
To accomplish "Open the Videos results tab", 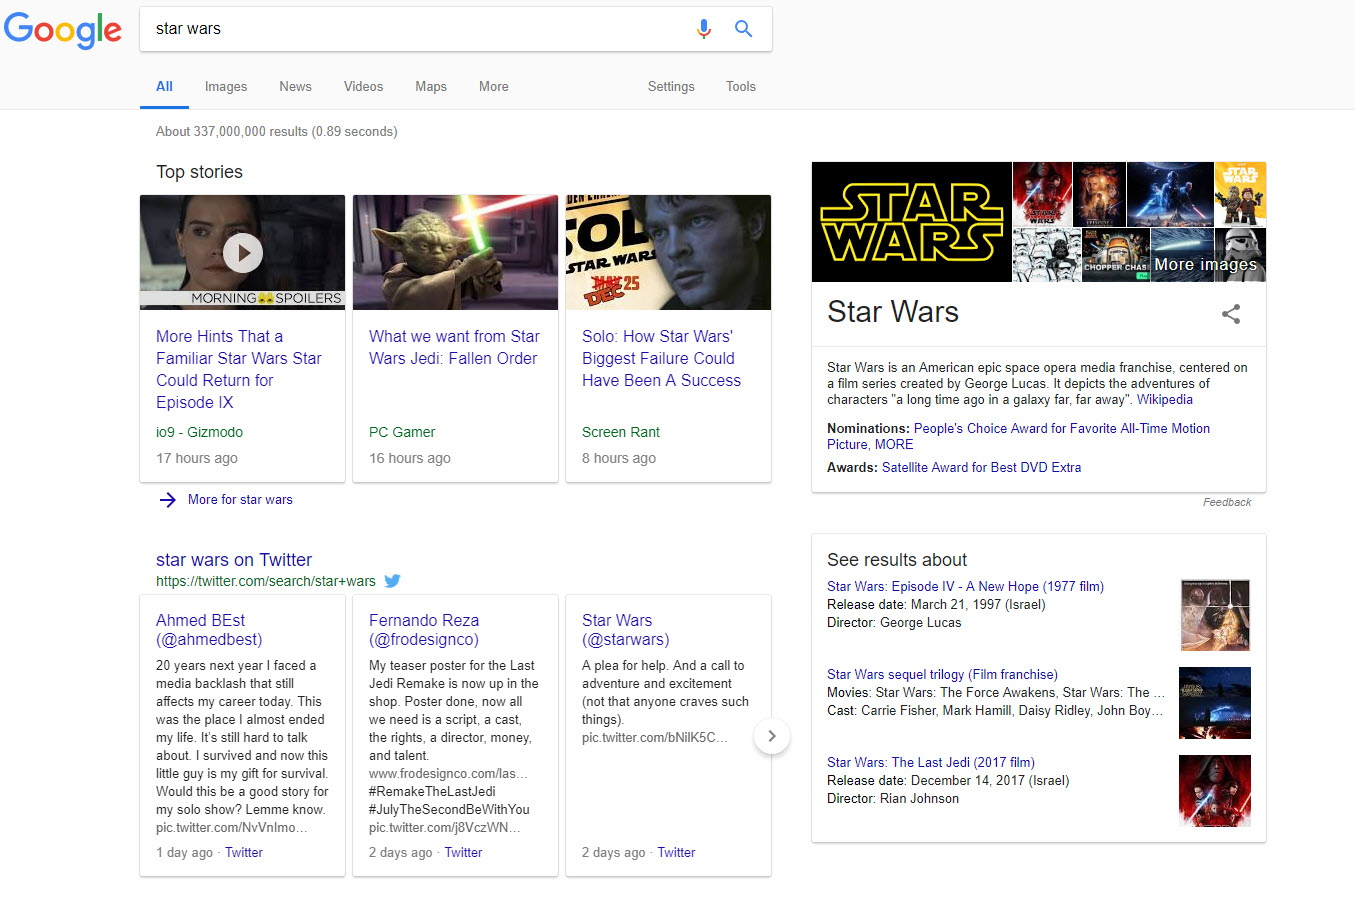I will (363, 87).
